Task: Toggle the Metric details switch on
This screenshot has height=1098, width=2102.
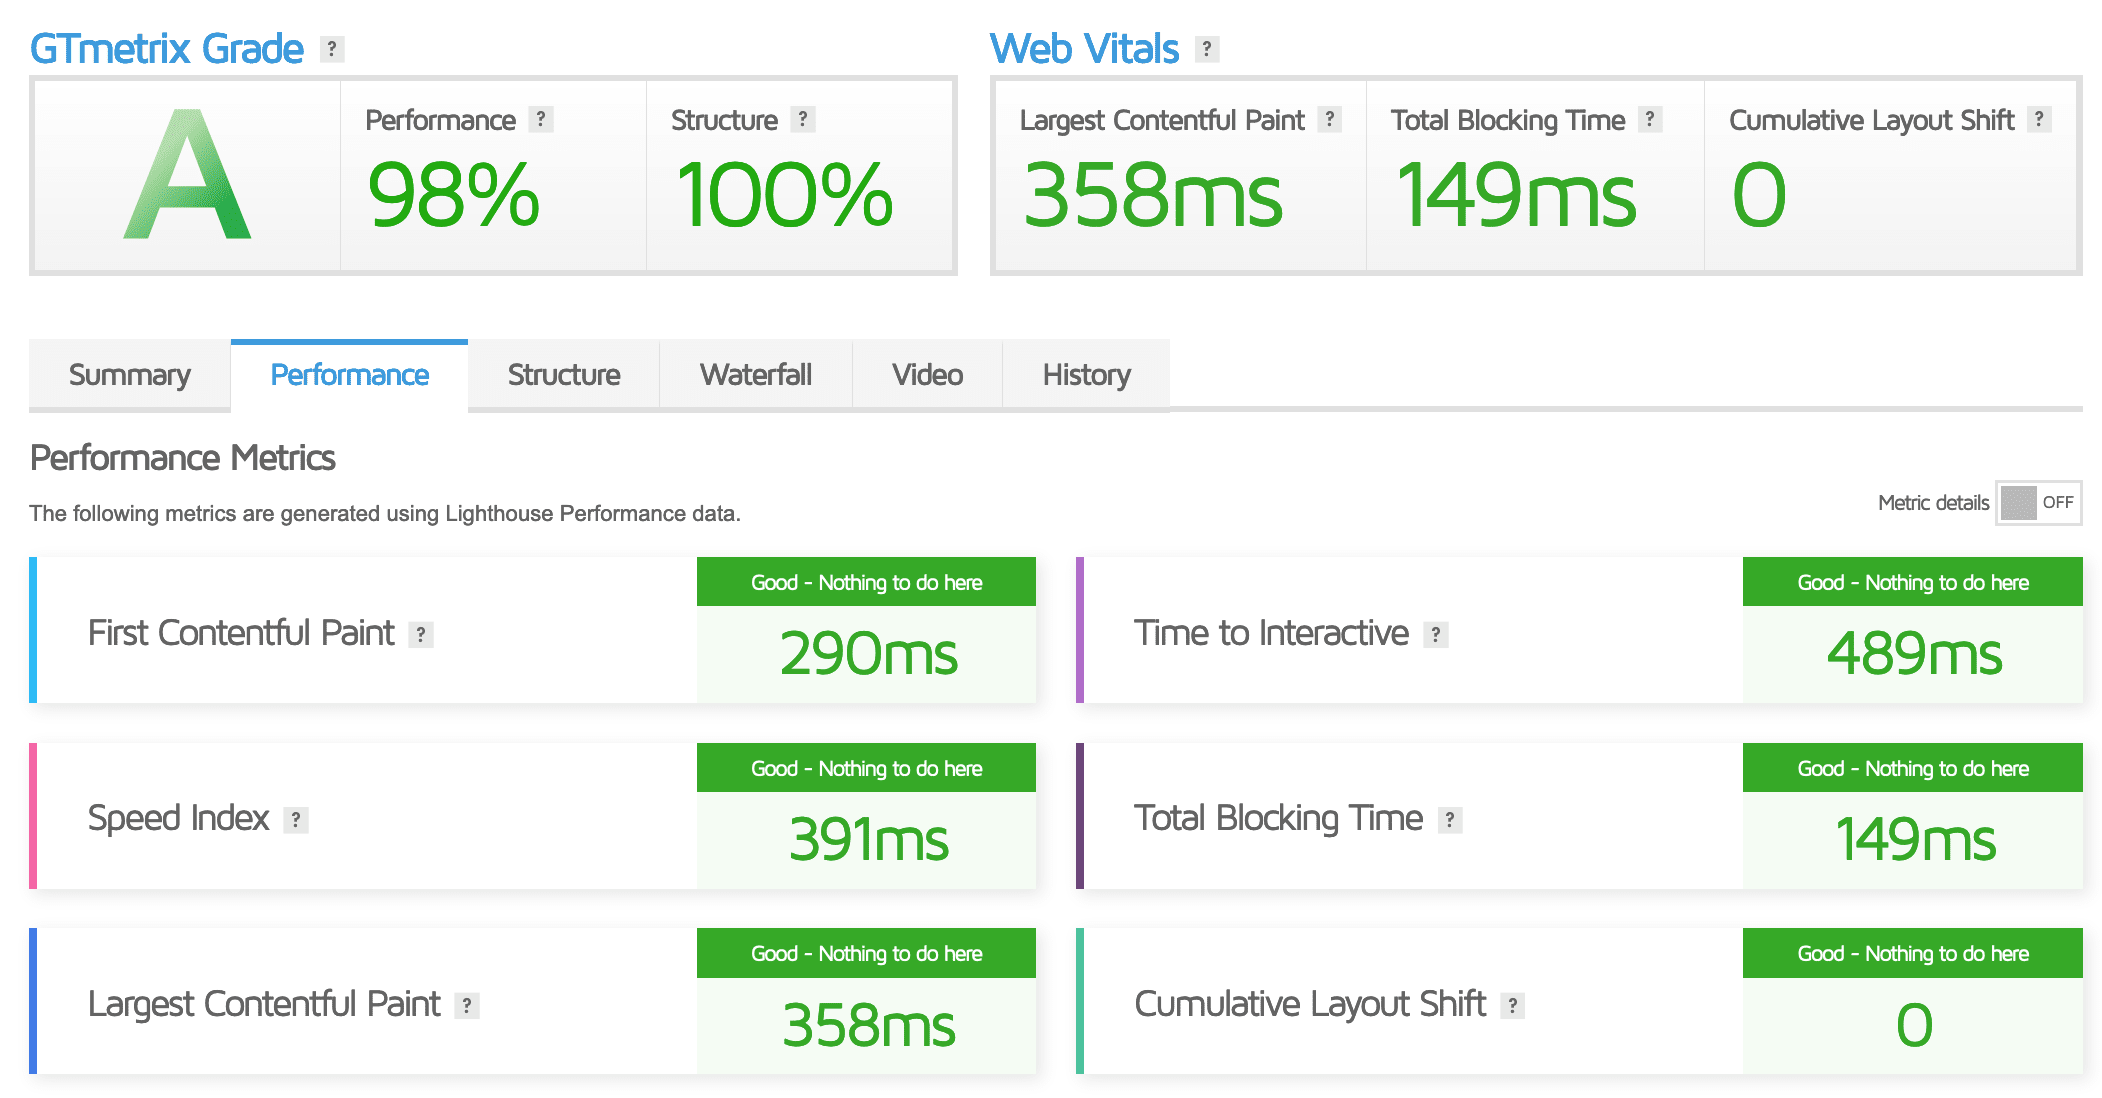Action: [2038, 503]
